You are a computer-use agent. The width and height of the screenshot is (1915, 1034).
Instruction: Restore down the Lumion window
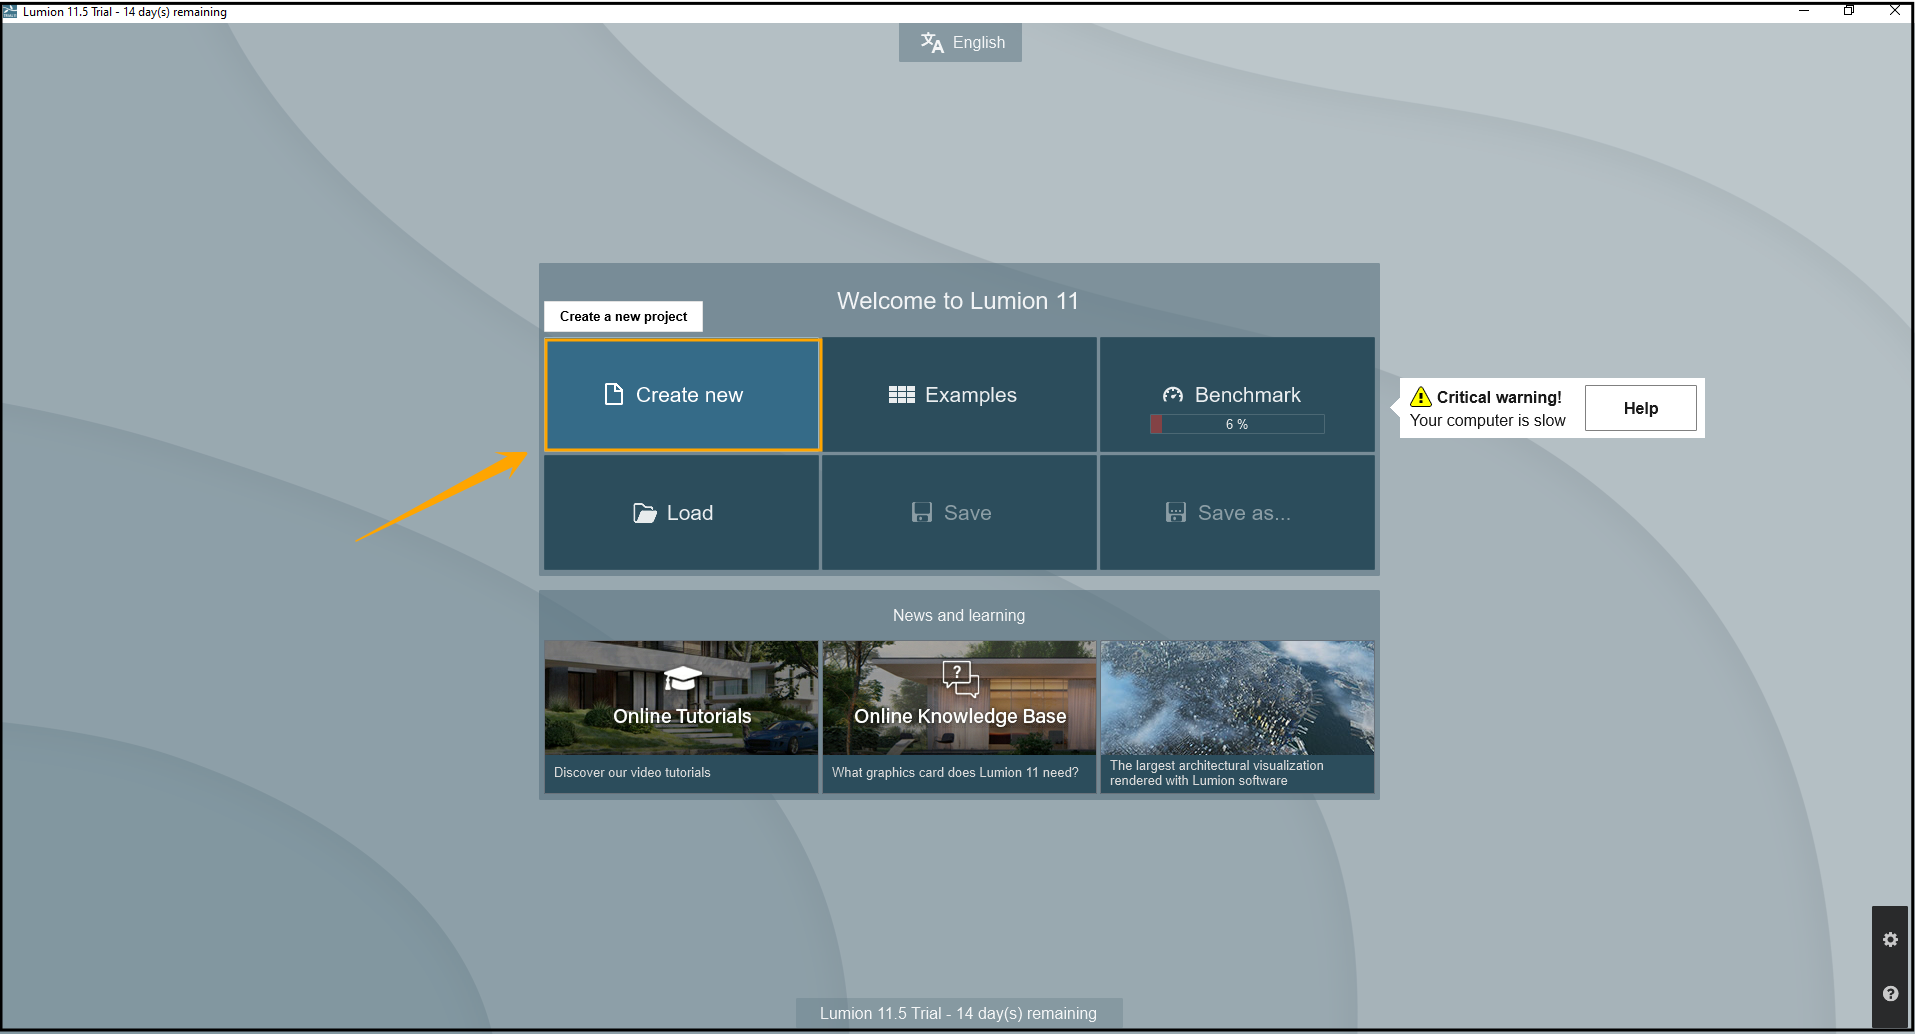(x=1849, y=11)
